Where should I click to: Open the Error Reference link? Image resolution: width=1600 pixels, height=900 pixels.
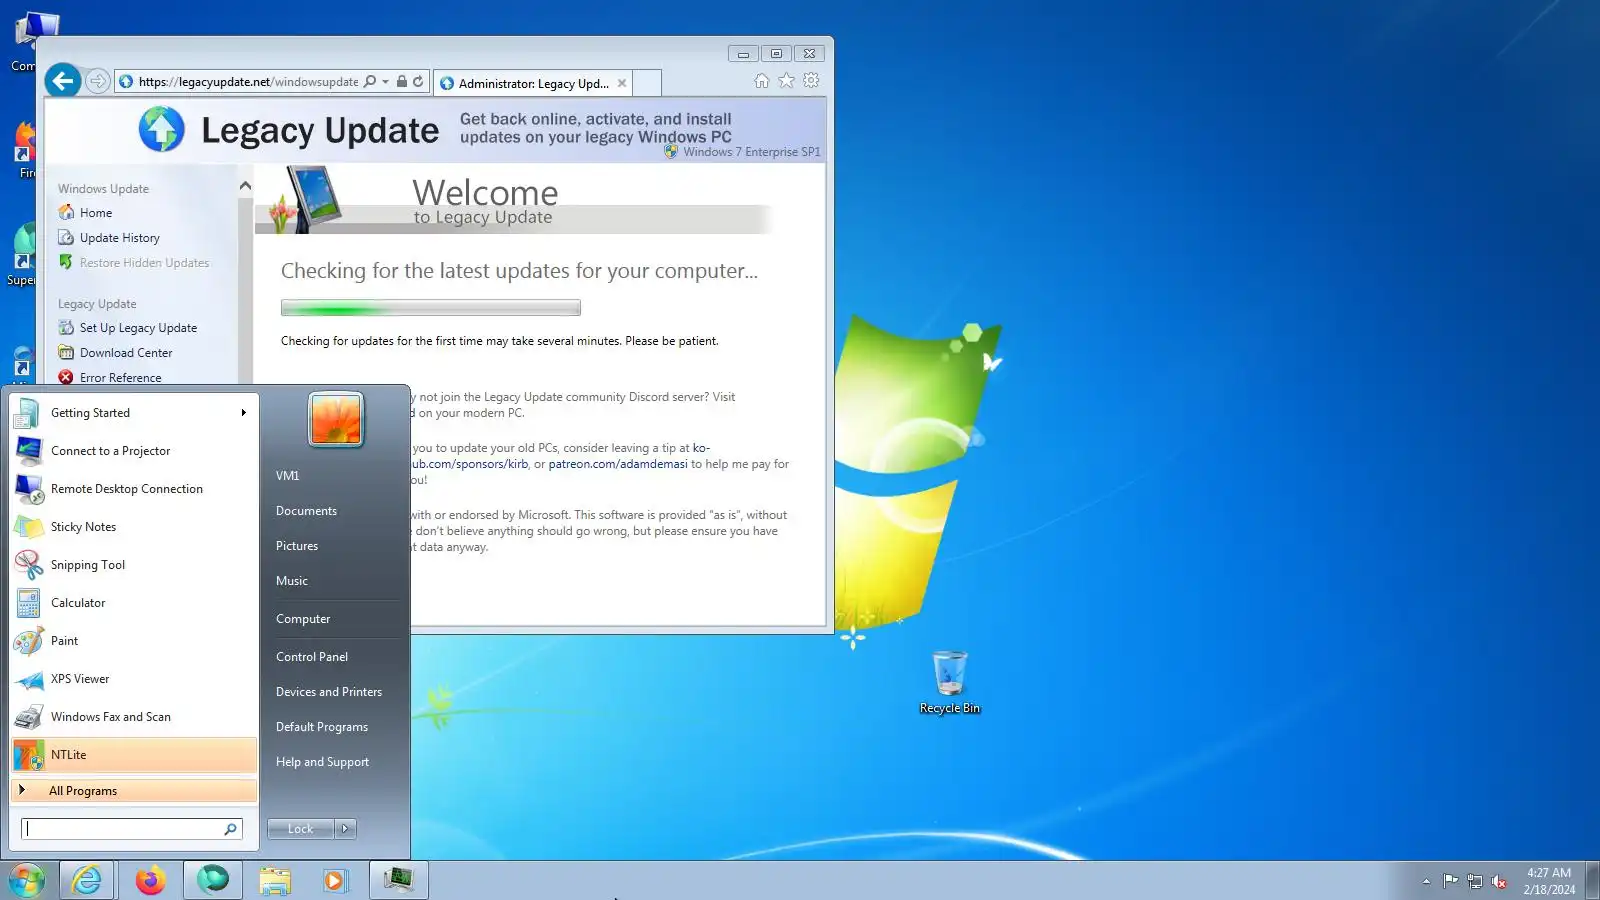tap(120, 378)
